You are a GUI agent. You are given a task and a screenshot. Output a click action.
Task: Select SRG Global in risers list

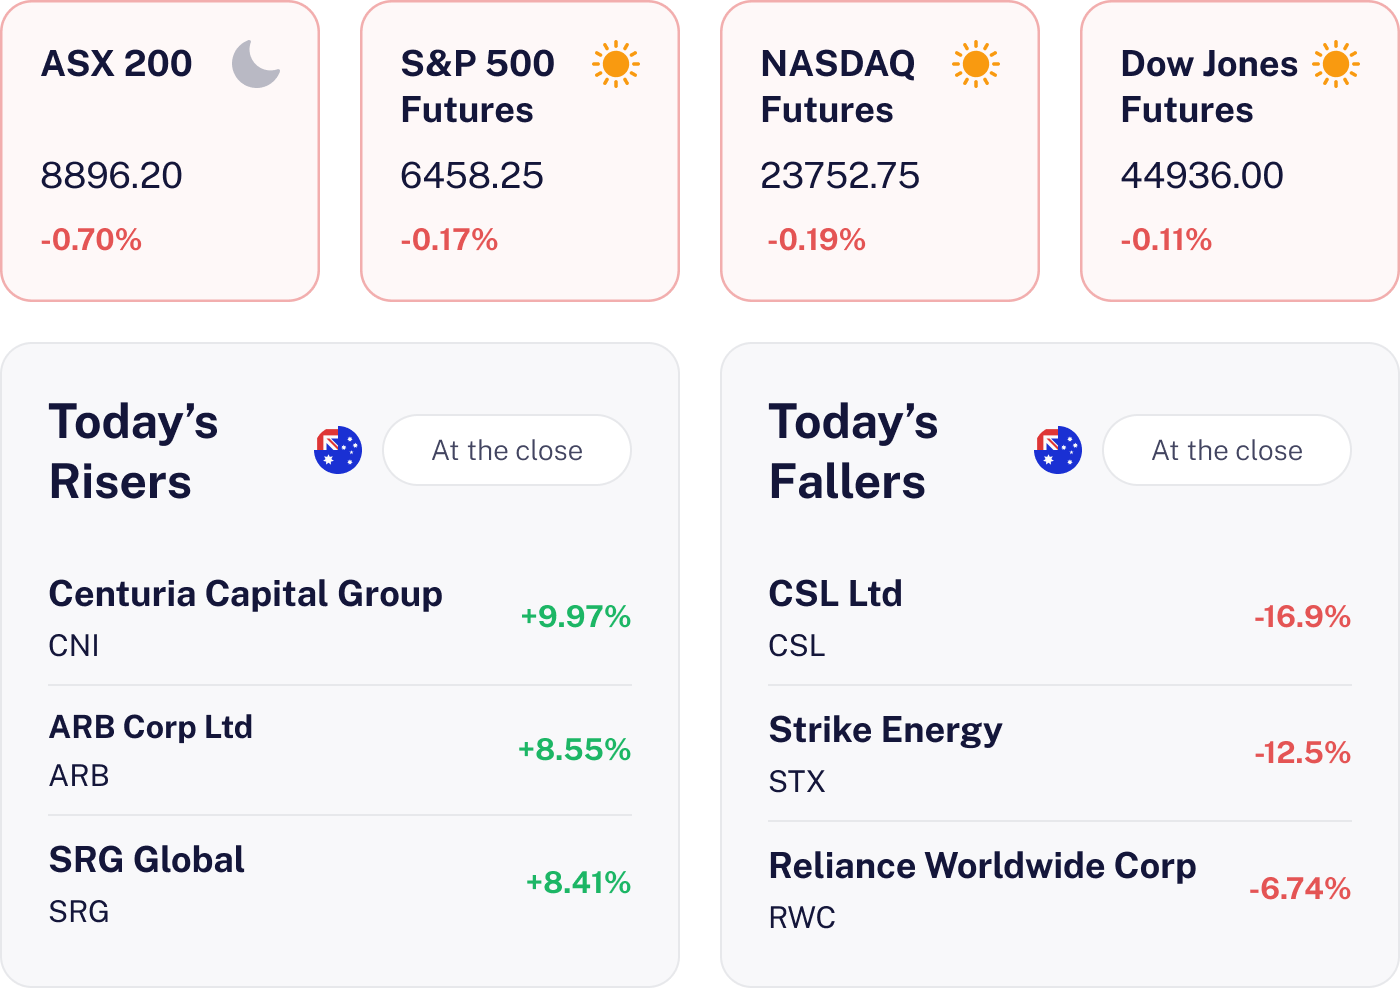(x=147, y=860)
